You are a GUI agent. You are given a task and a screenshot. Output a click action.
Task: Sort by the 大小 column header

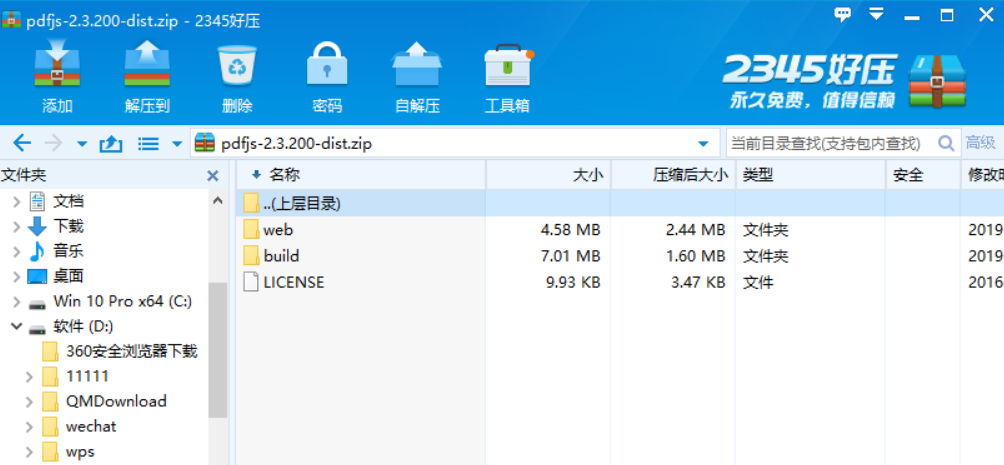pyautogui.click(x=548, y=174)
